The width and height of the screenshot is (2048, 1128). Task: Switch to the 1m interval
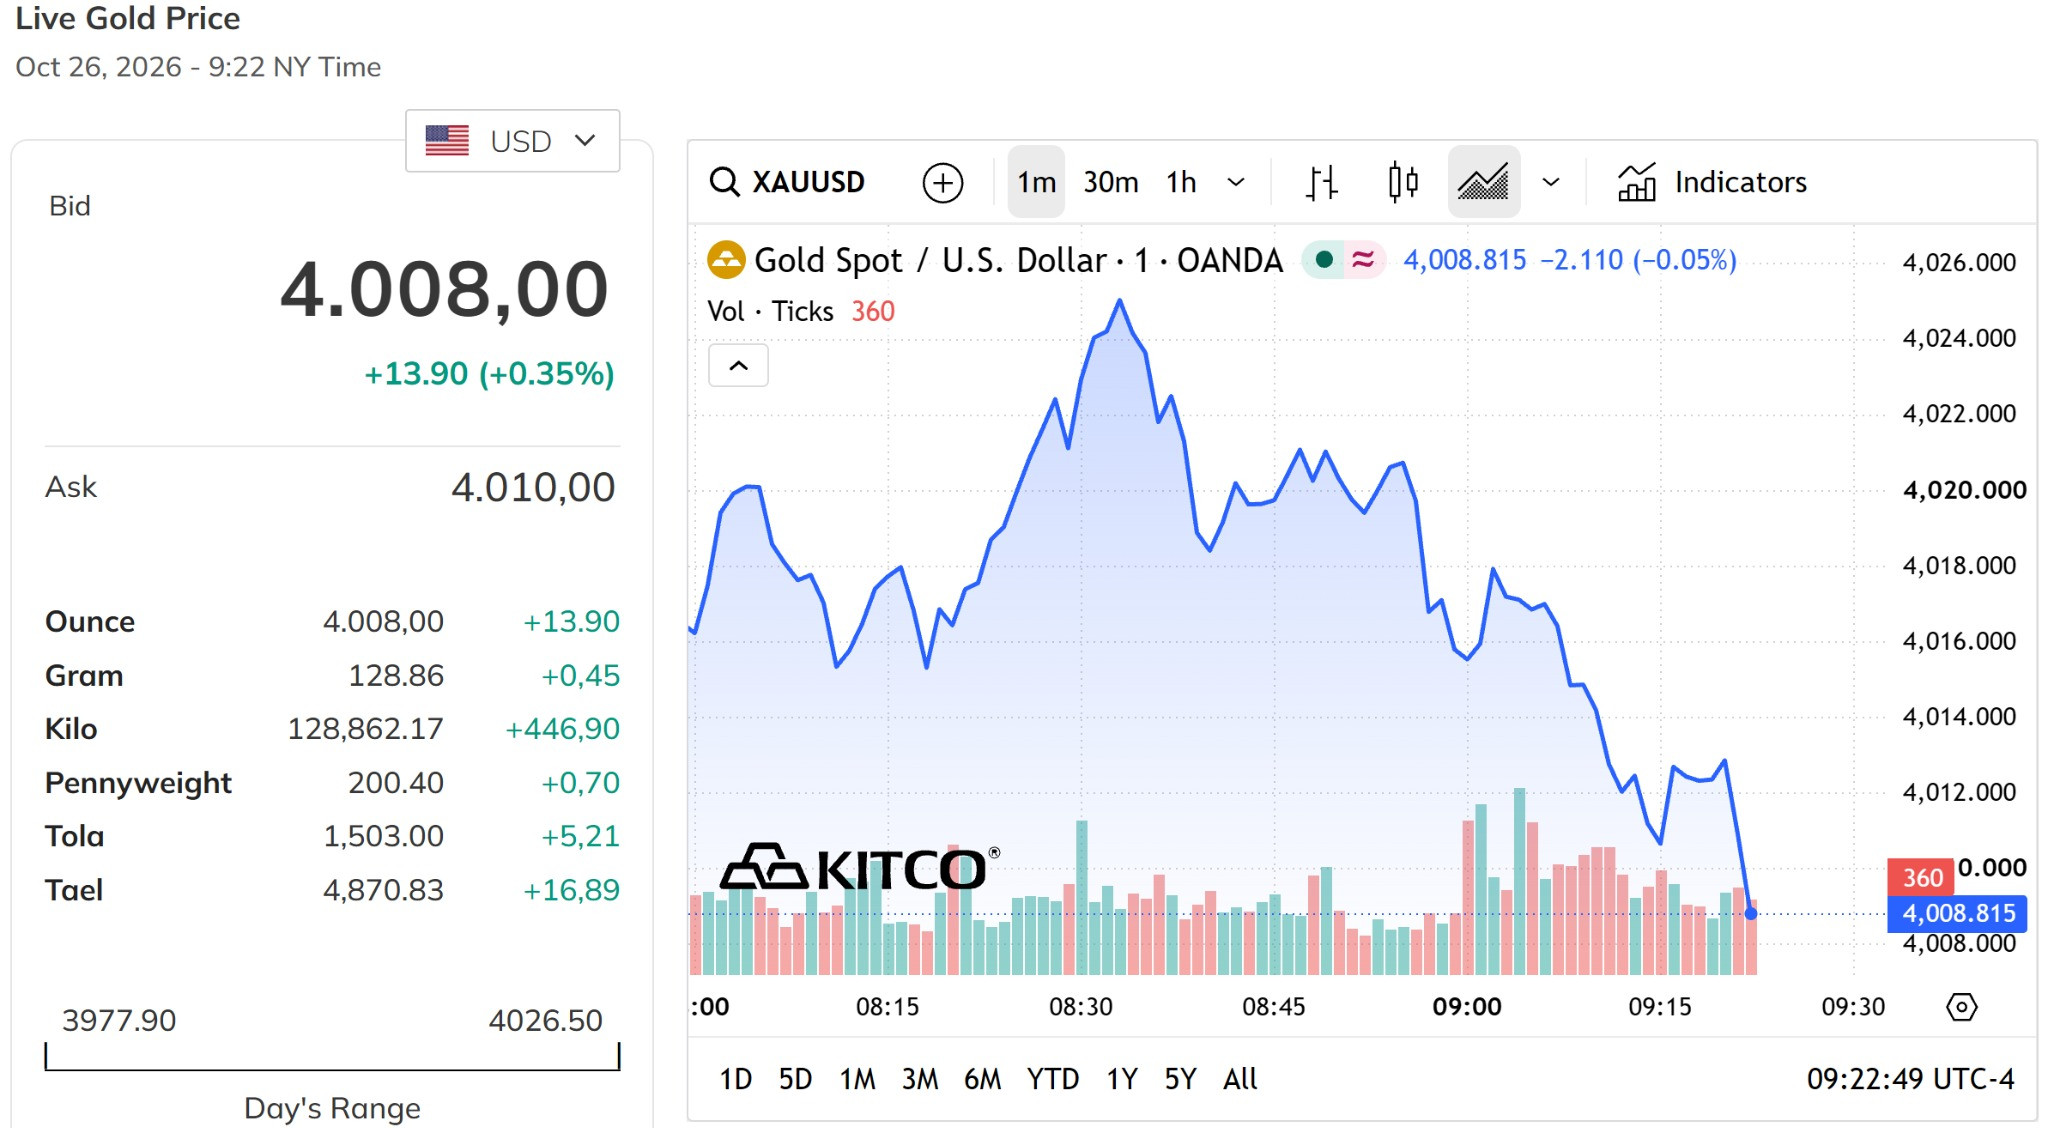point(1036,182)
